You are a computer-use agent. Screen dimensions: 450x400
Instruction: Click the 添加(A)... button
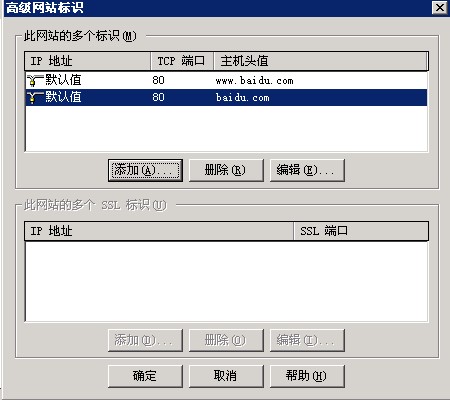pyautogui.click(x=145, y=170)
